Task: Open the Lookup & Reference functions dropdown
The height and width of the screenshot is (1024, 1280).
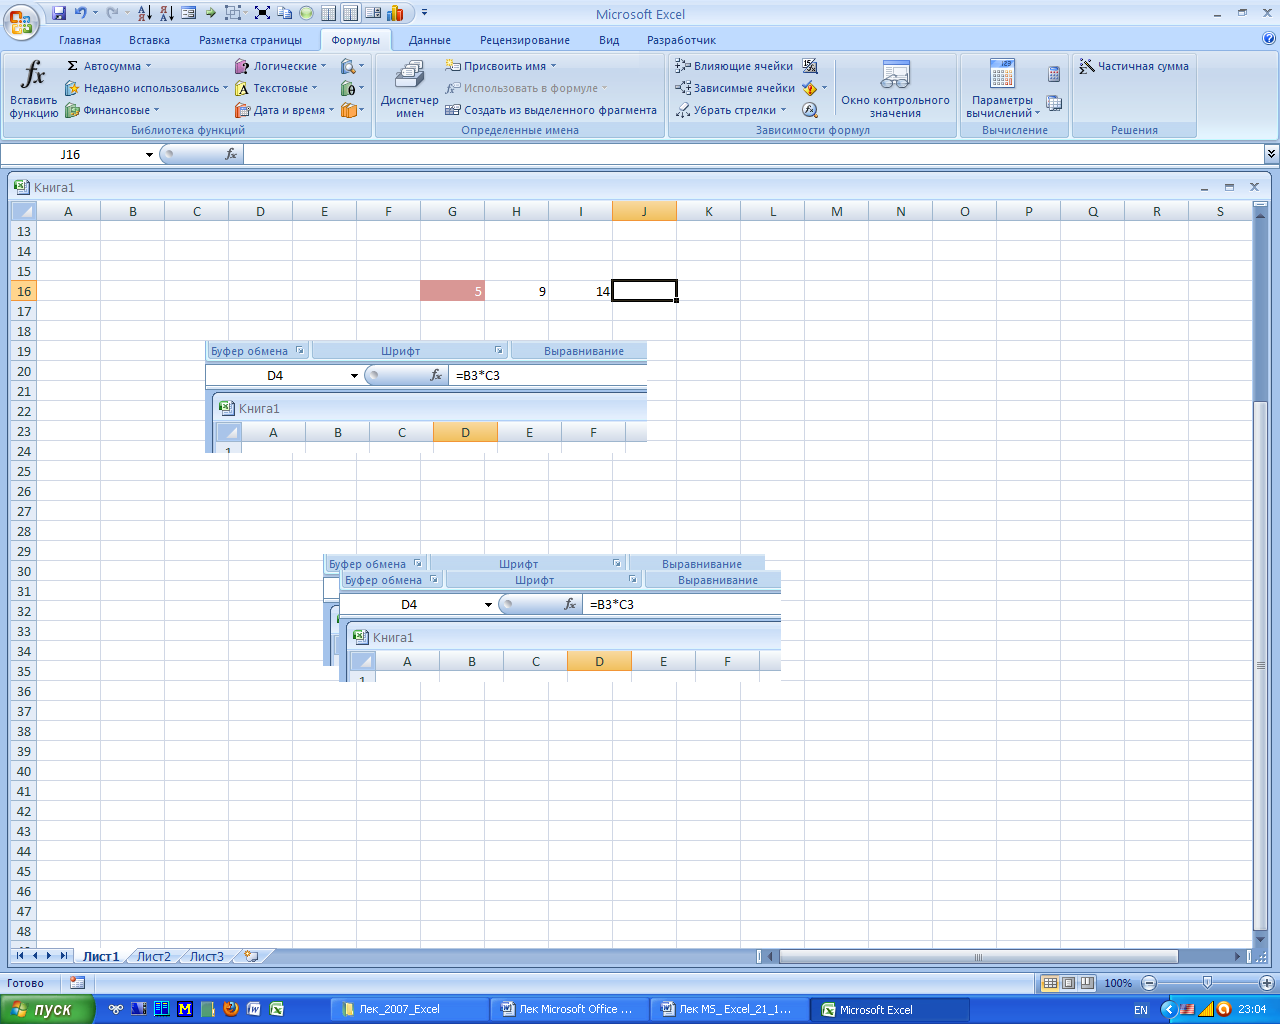Action: [352, 66]
